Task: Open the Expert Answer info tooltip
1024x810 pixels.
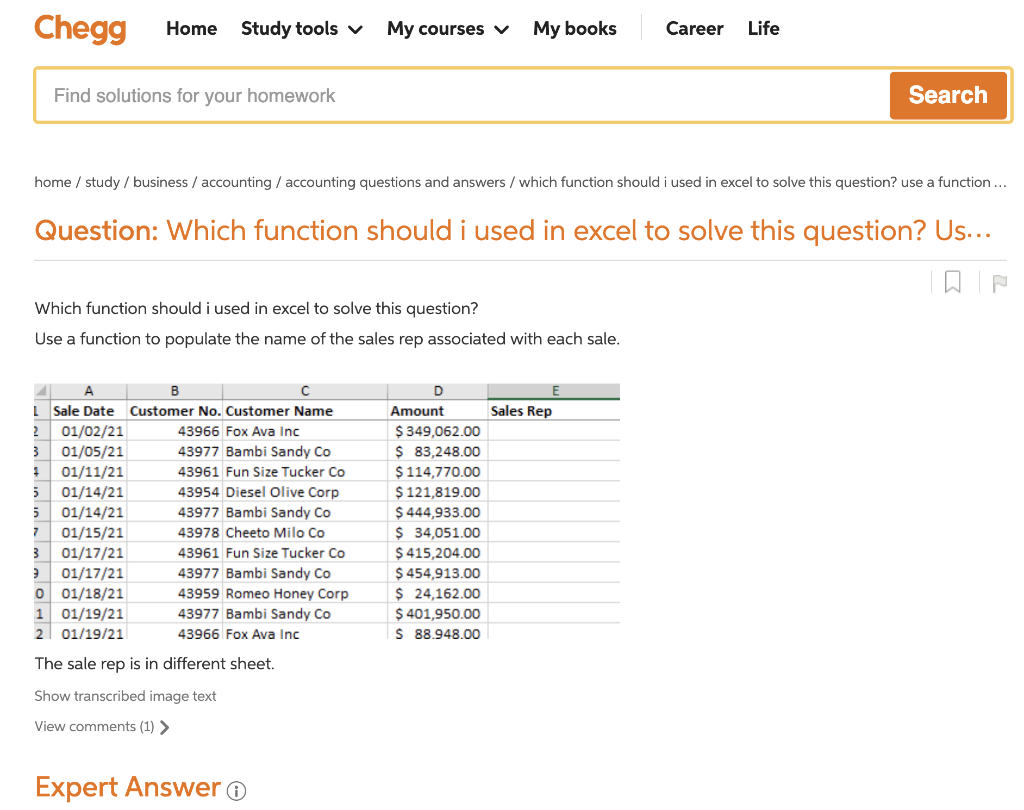Action: (236, 790)
